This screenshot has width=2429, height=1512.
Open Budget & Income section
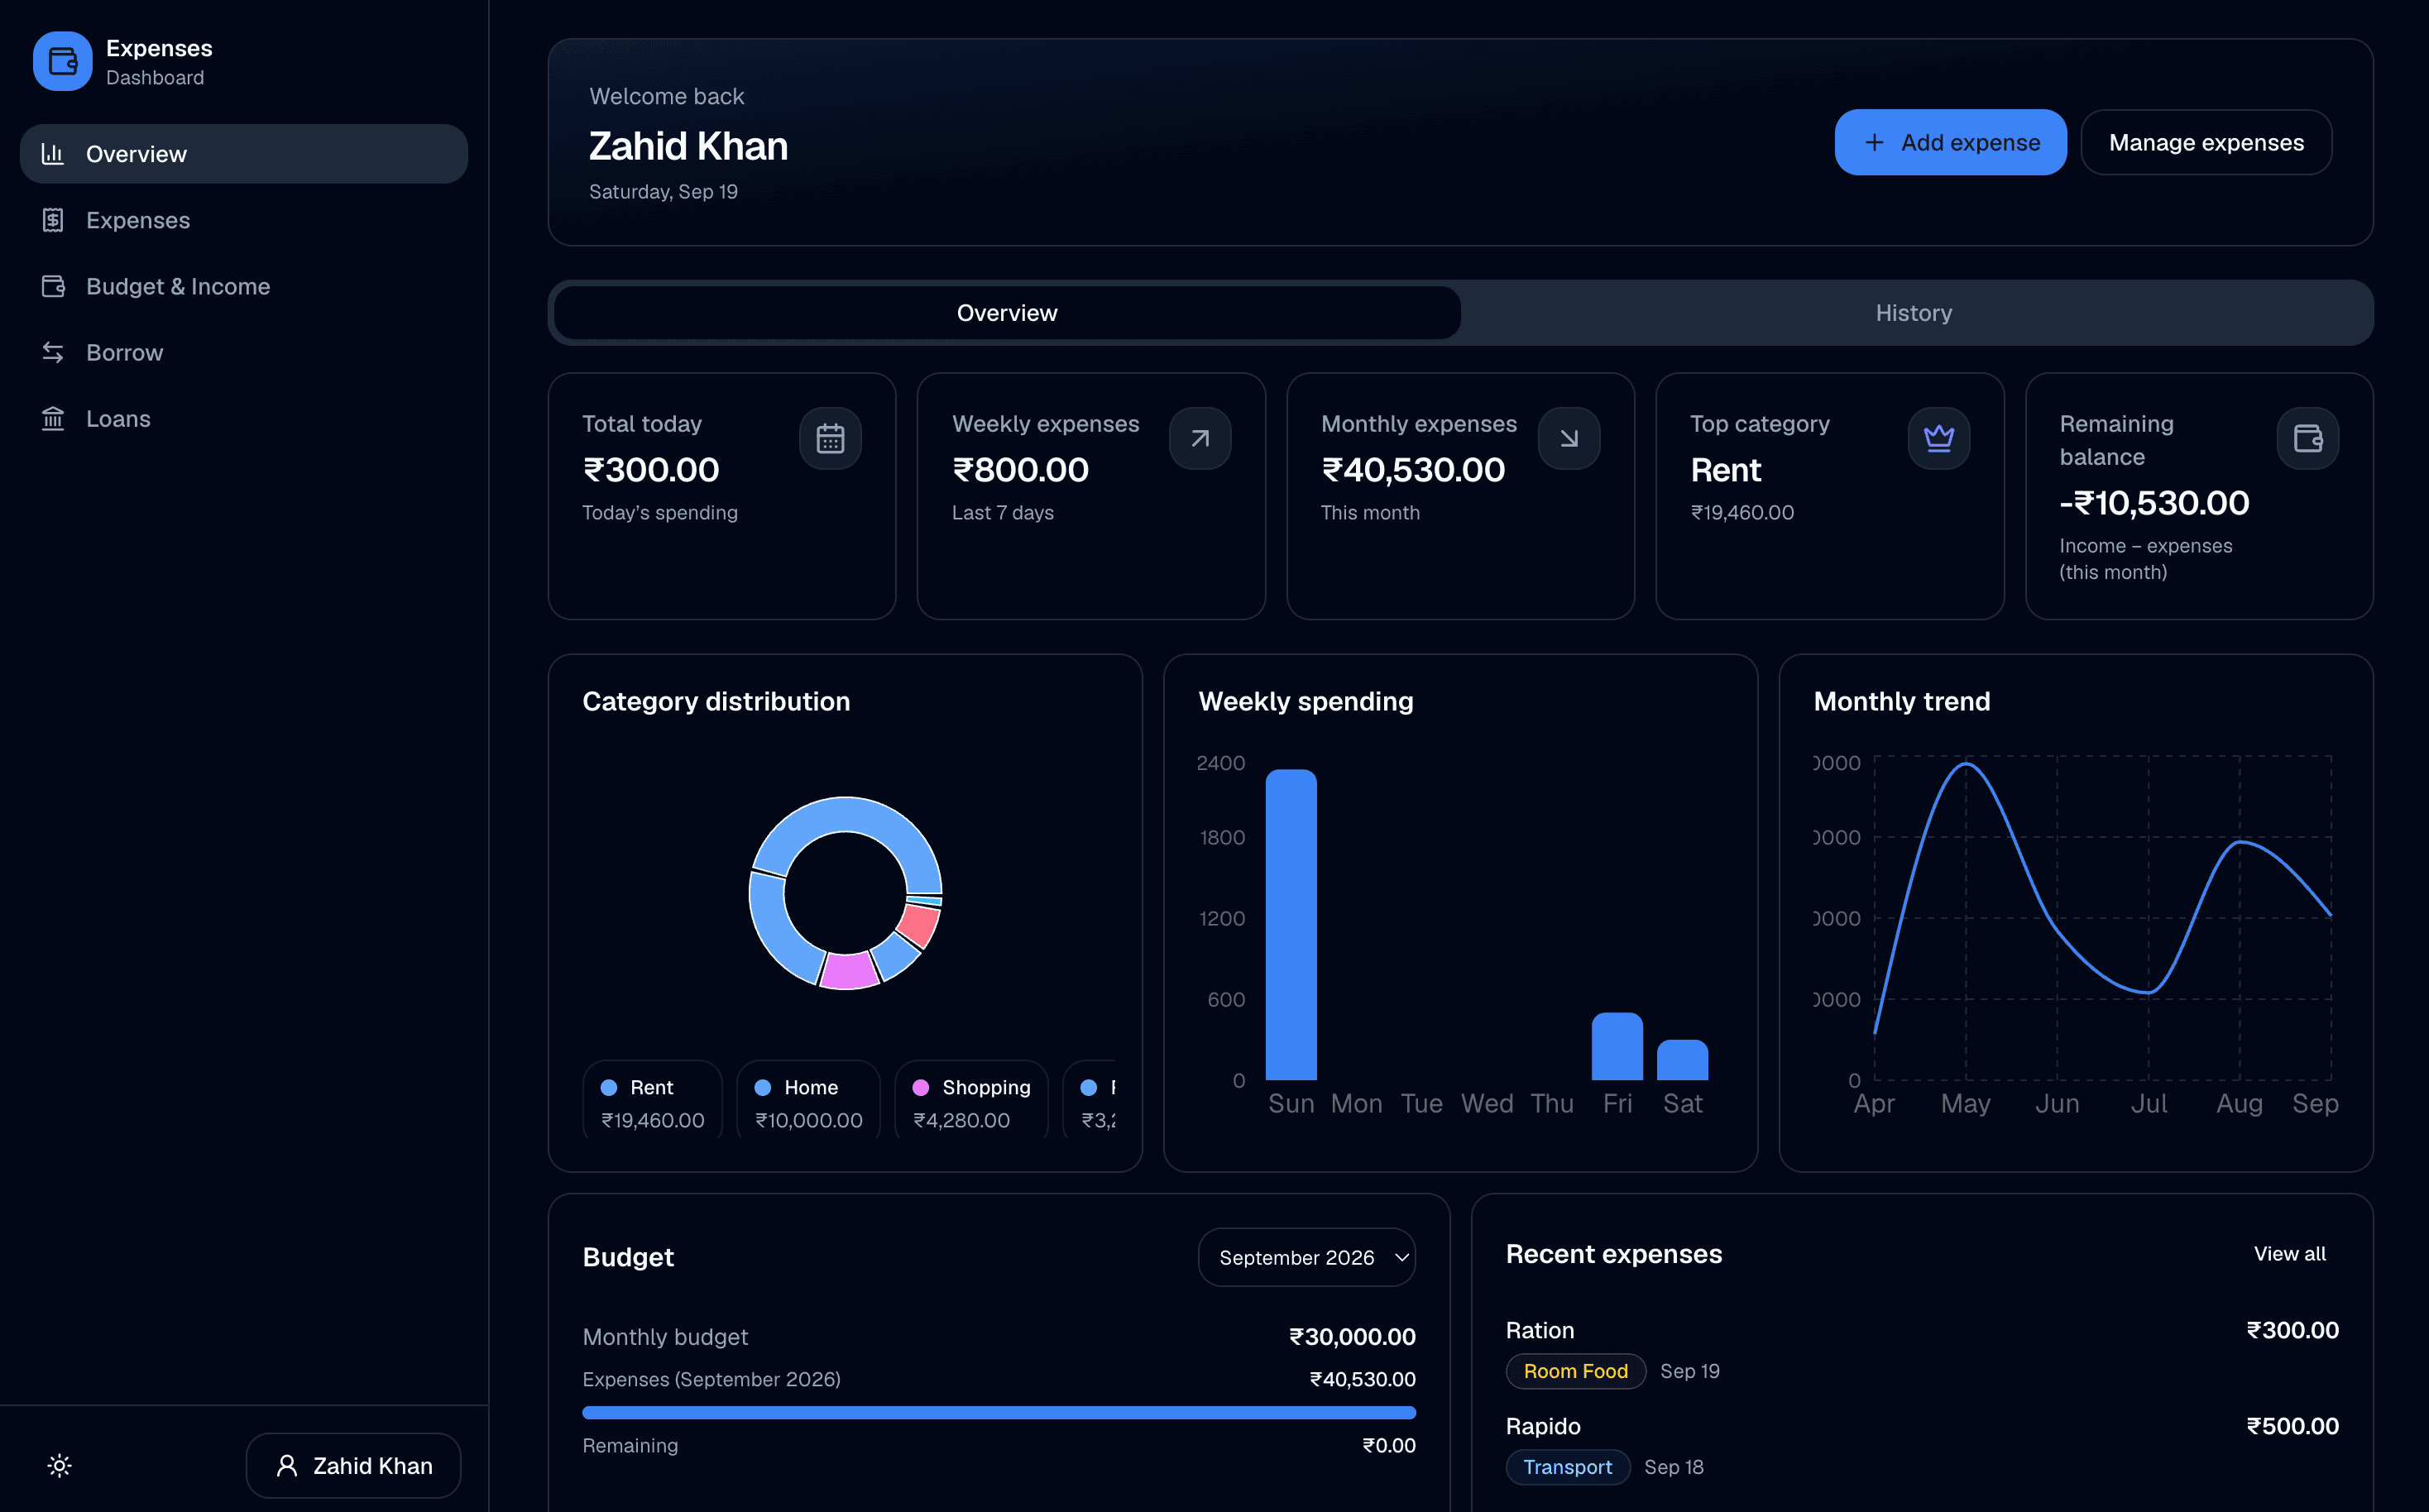point(244,286)
